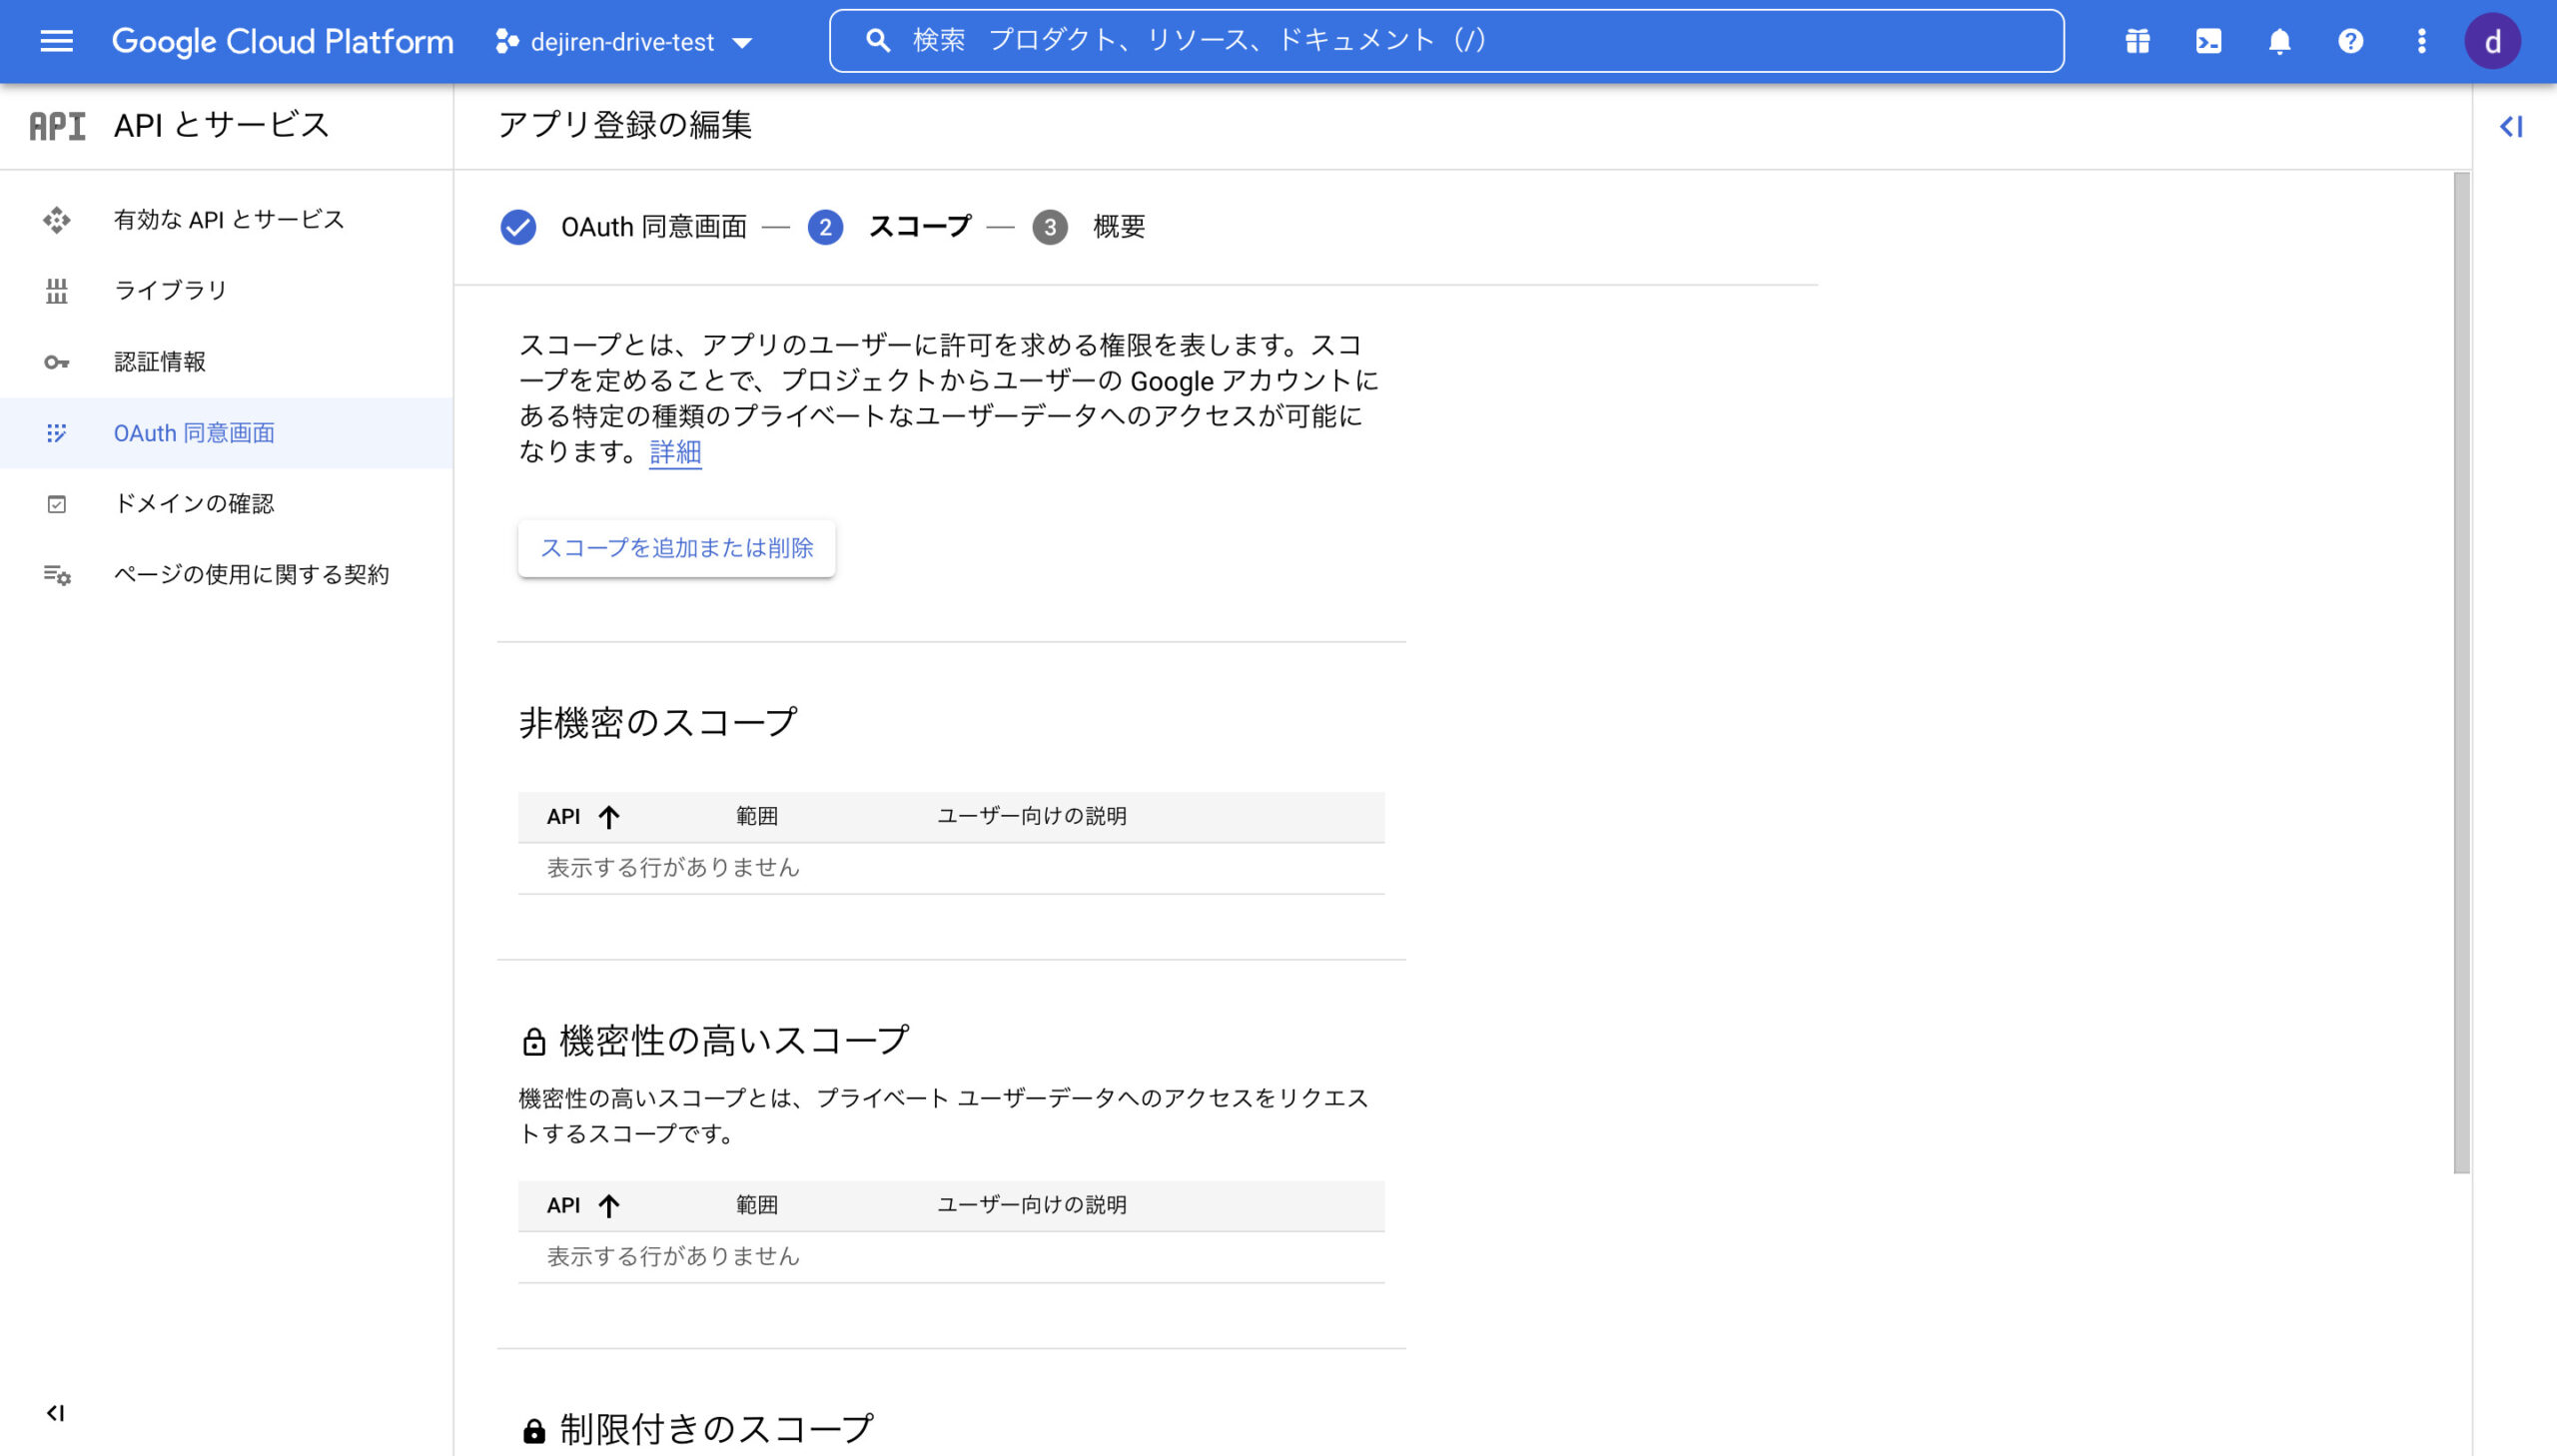The image size is (2557, 1456).
Task: Click the Google Cloud Platform logo
Action: coord(282,41)
